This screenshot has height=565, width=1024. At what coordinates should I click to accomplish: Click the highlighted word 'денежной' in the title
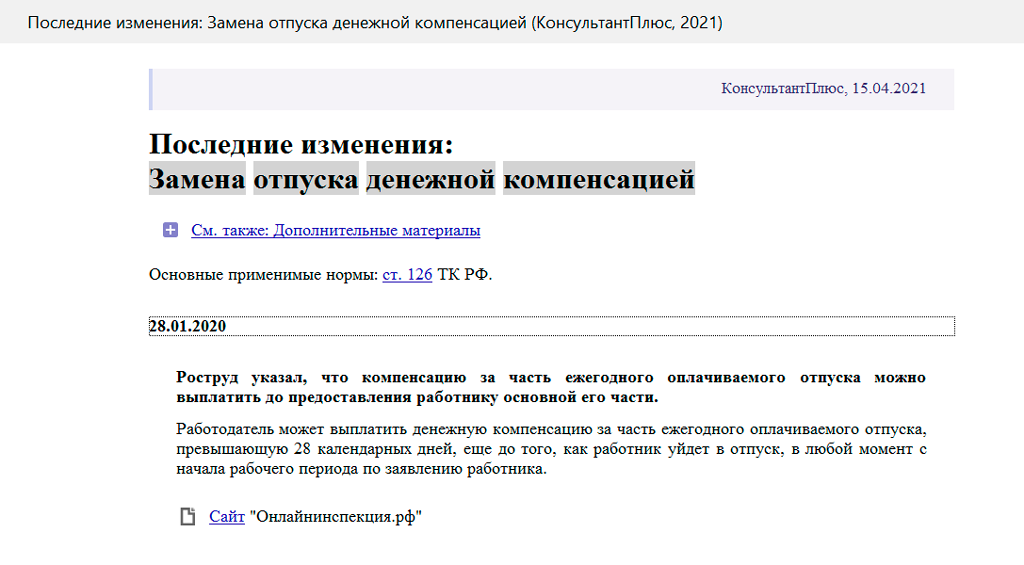431,178
